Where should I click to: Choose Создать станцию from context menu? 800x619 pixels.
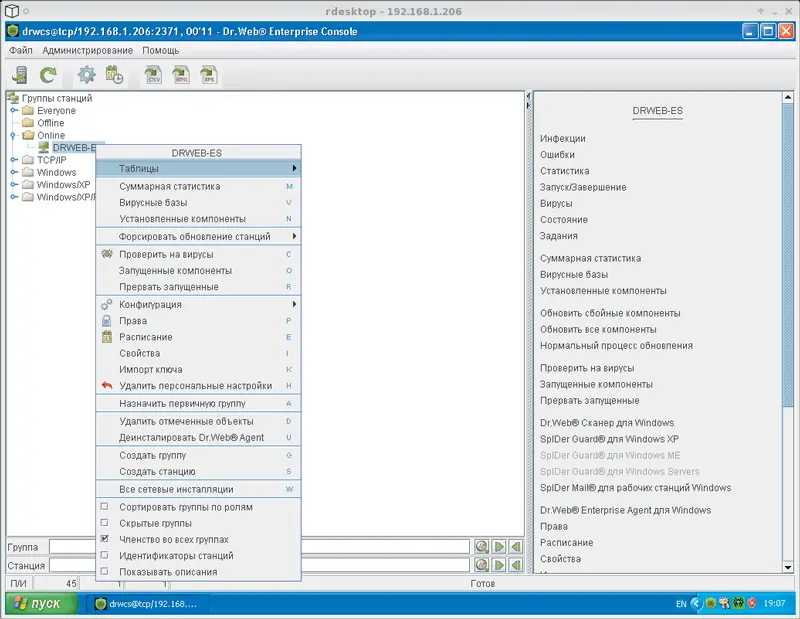click(198, 472)
